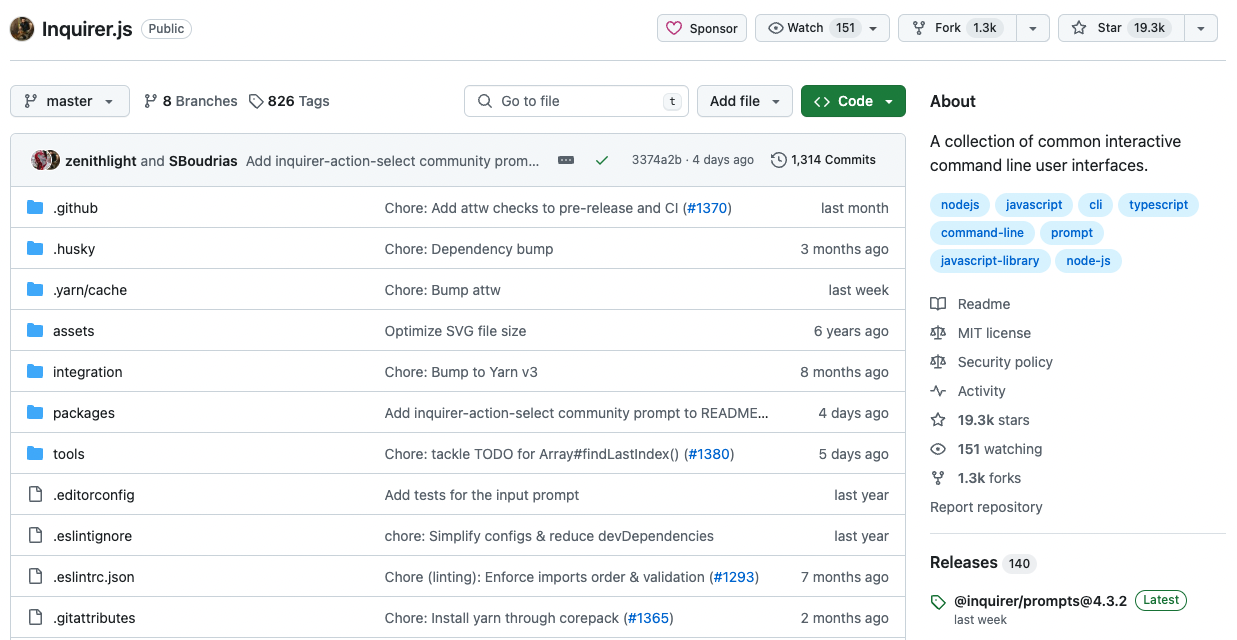This screenshot has width=1237, height=640.
Task: Select the nodejs topic tag
Action: coord(960,205)
